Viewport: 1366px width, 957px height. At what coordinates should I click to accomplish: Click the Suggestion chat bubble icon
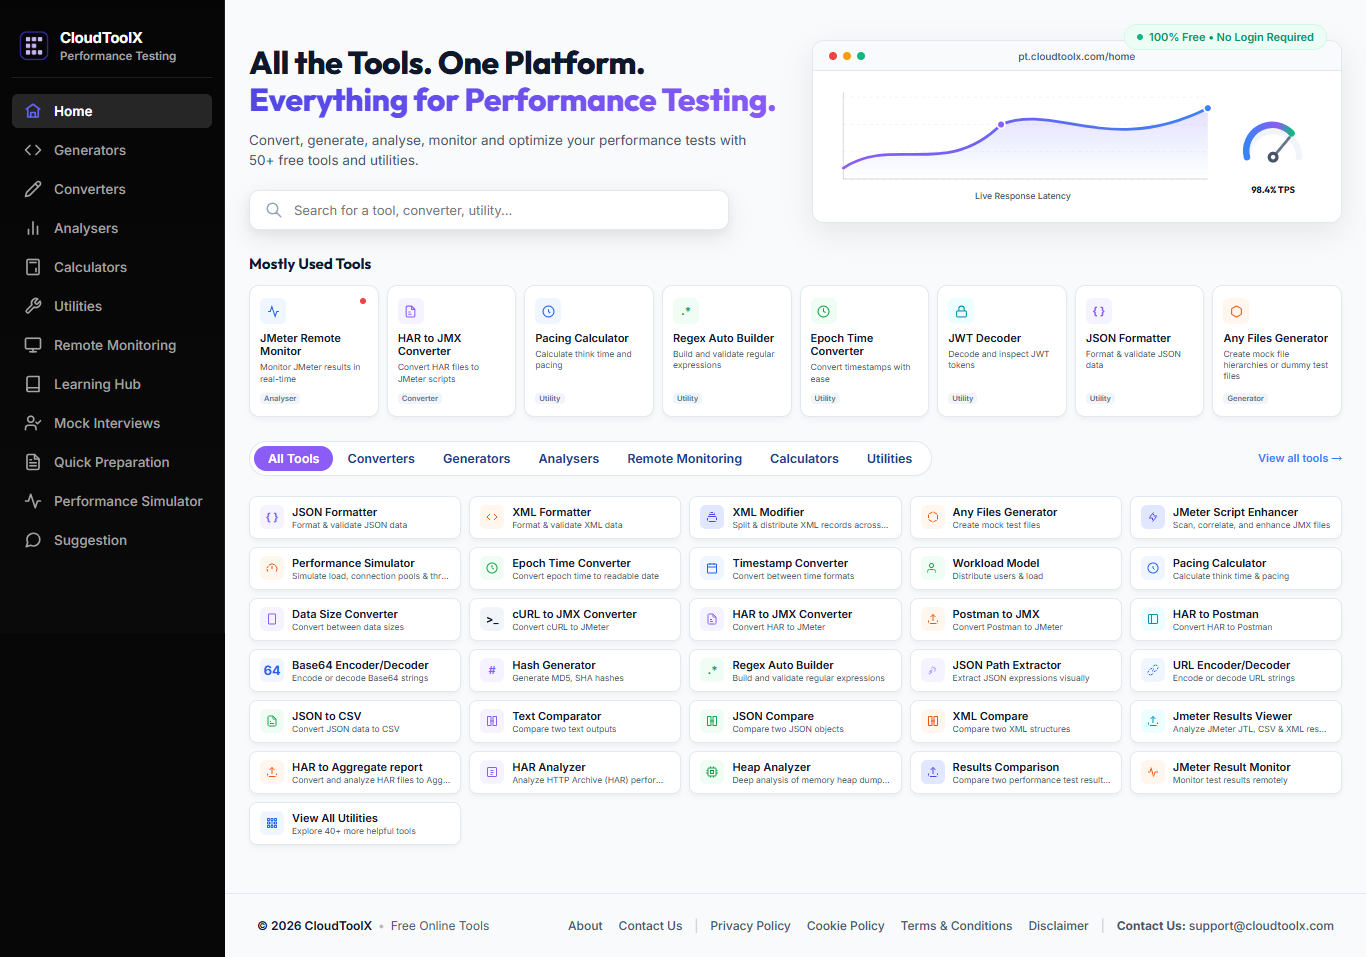33,540
